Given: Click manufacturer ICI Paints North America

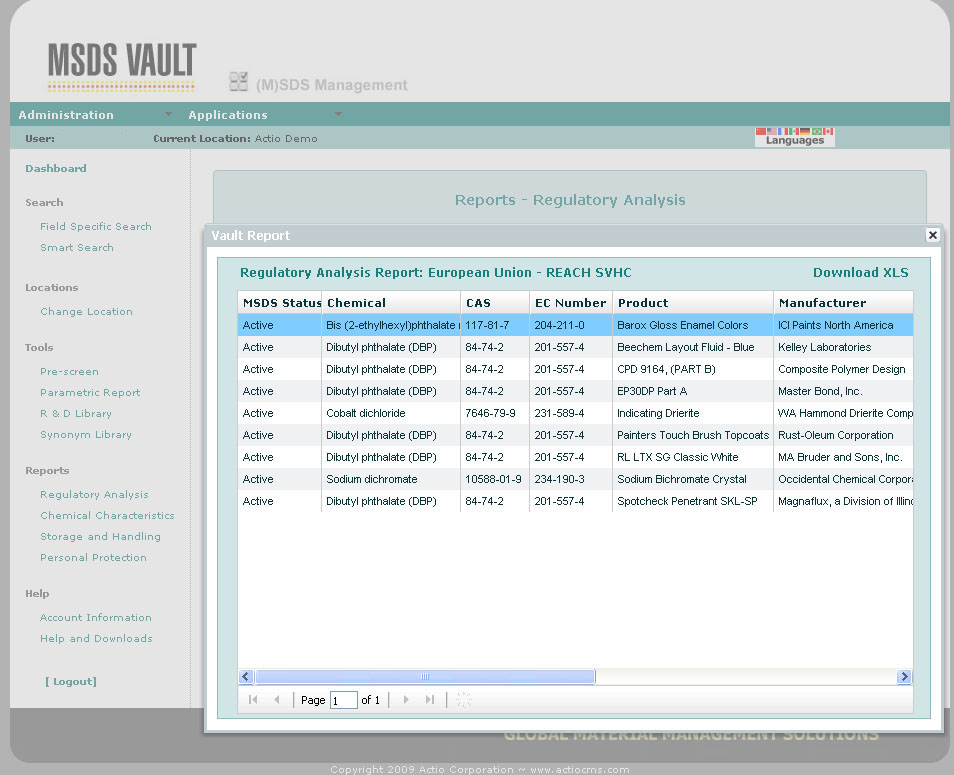Looking at the screenshot, I should point(835,325).
